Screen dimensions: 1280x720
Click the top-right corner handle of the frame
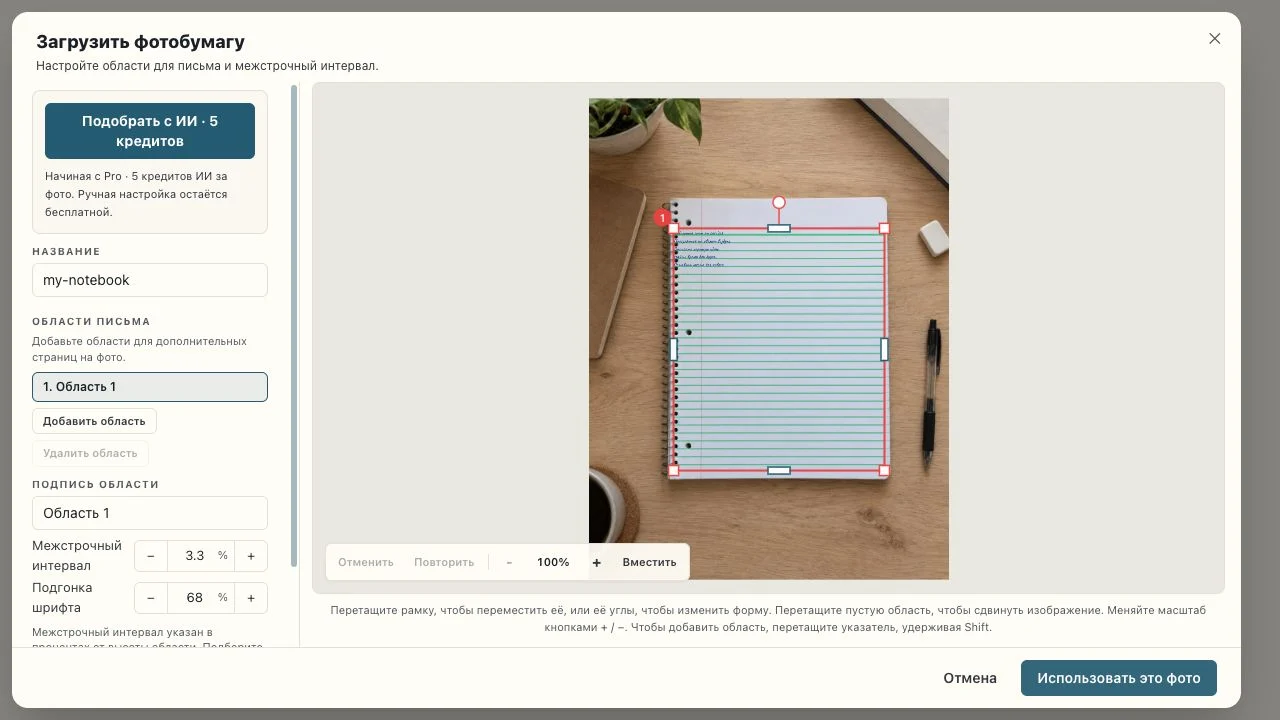[884, 229]
